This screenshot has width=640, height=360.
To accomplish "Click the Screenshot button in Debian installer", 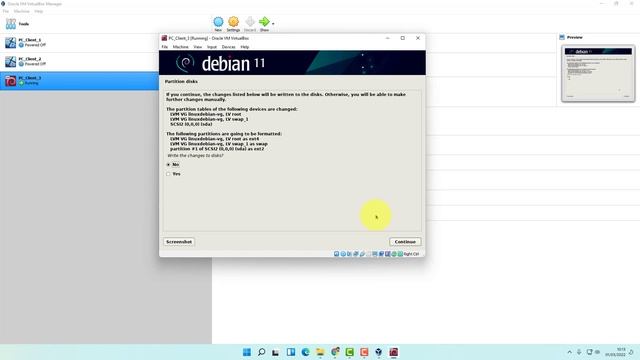I will tap(179, 242).
